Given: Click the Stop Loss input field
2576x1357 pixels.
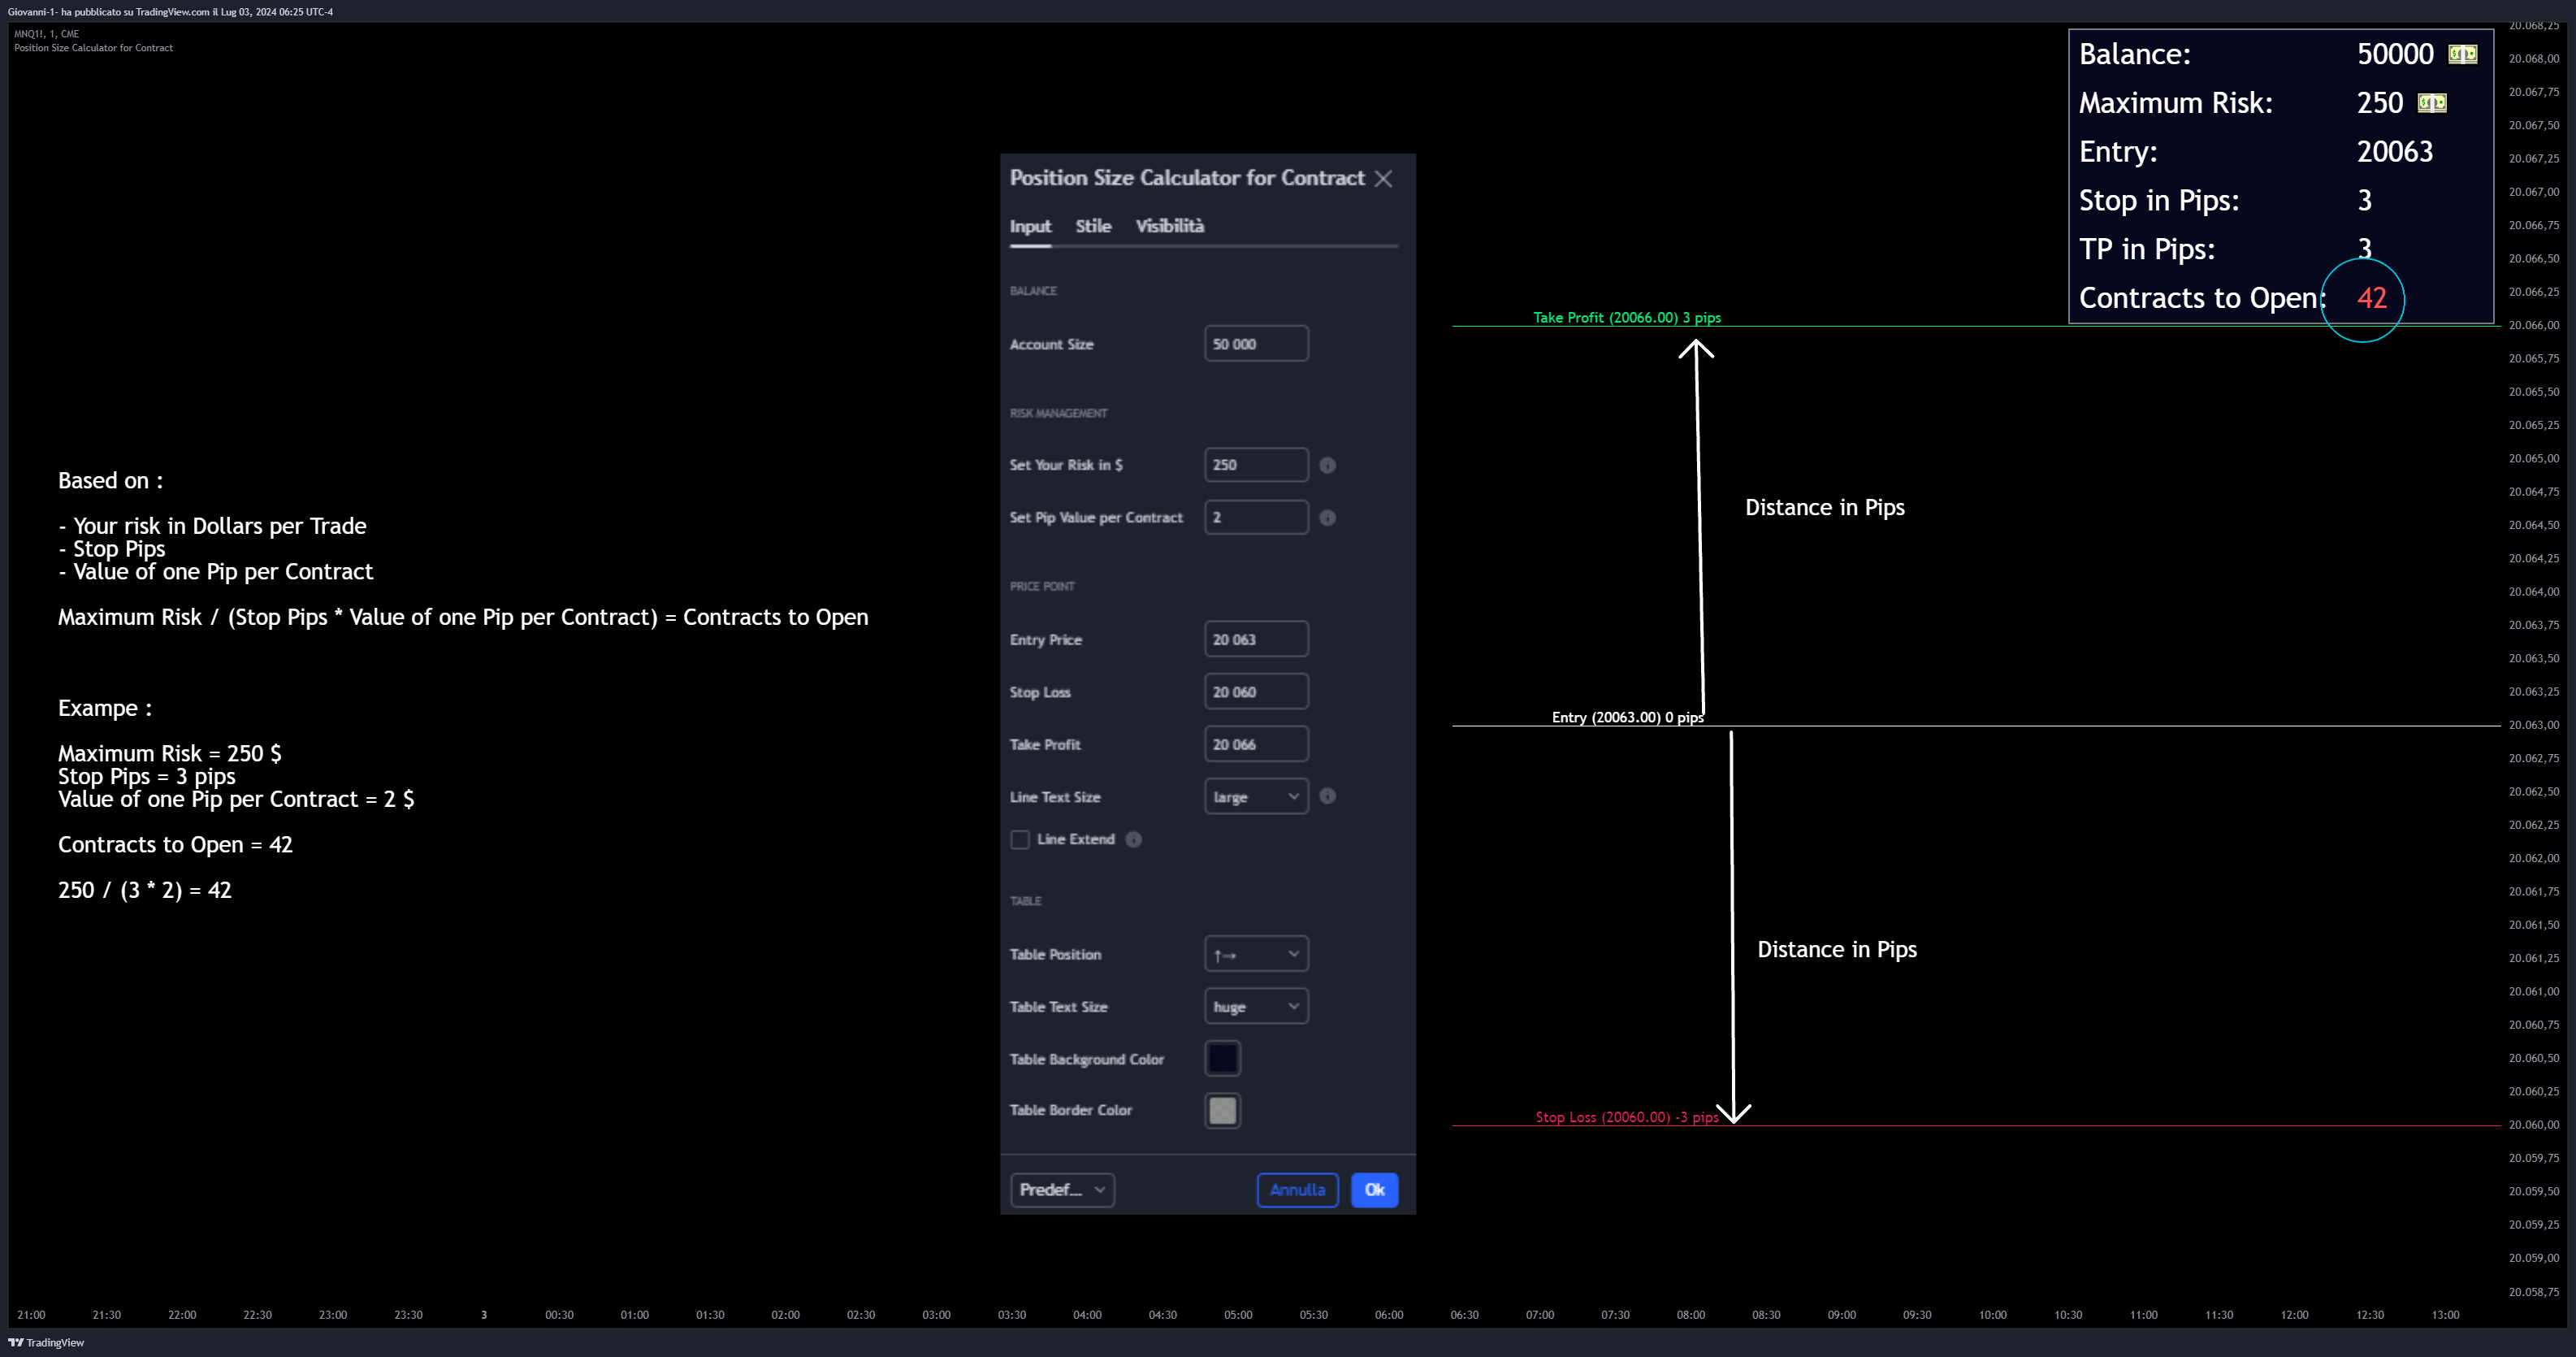Looking at the screenshot, I should coord(1256,691).
